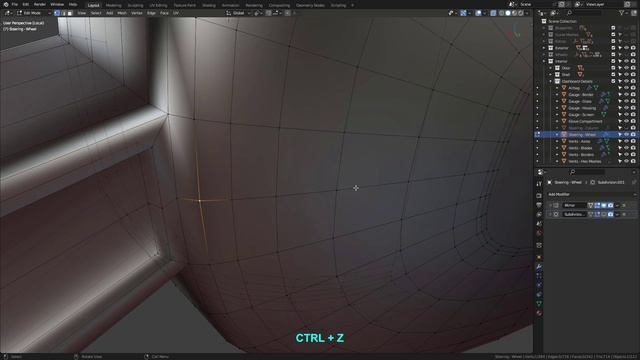Select face select mode icon

point(70,13)
